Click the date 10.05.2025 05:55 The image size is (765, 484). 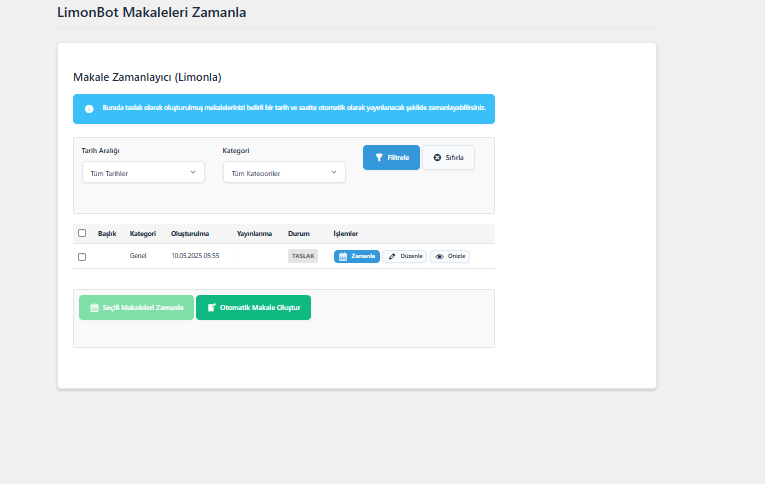(x=195, y=256)
